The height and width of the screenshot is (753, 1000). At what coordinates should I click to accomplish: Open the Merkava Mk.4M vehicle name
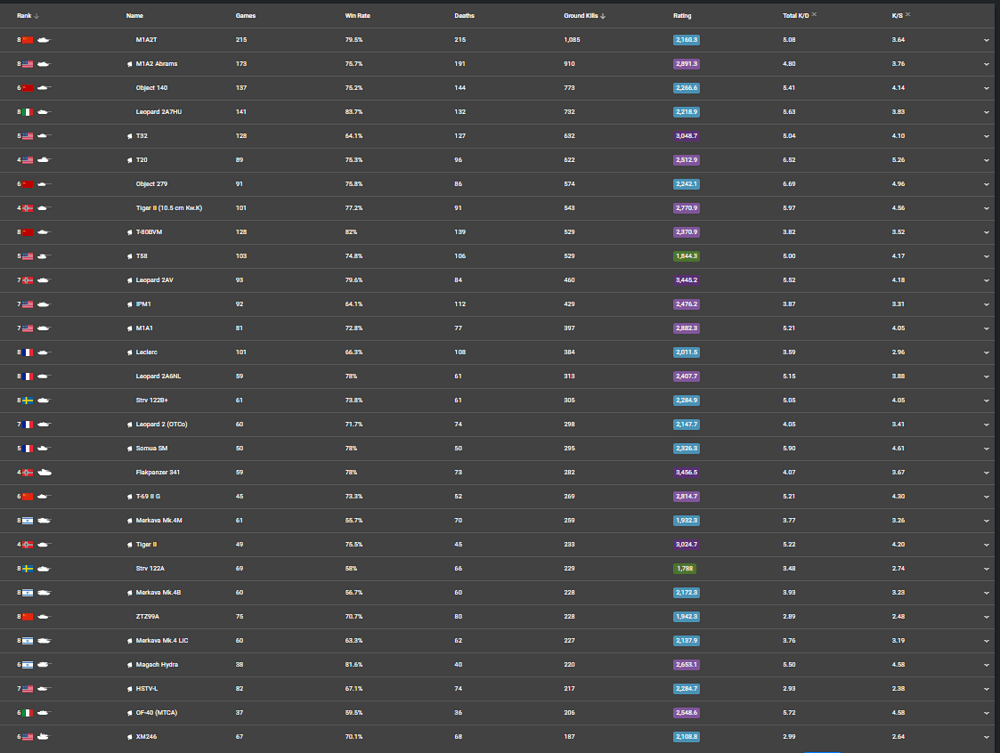[x=160, y=520]
